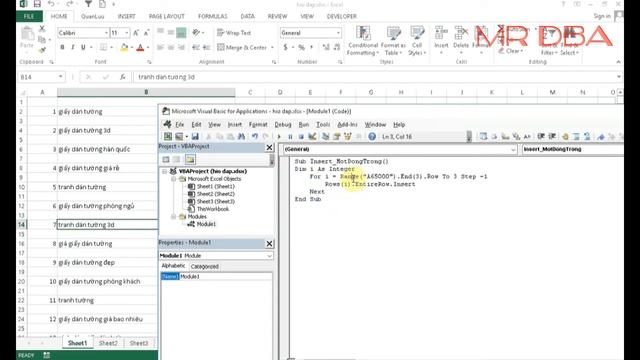Click the Undo icon in the VBA toolbar

(x=255, y=136)
